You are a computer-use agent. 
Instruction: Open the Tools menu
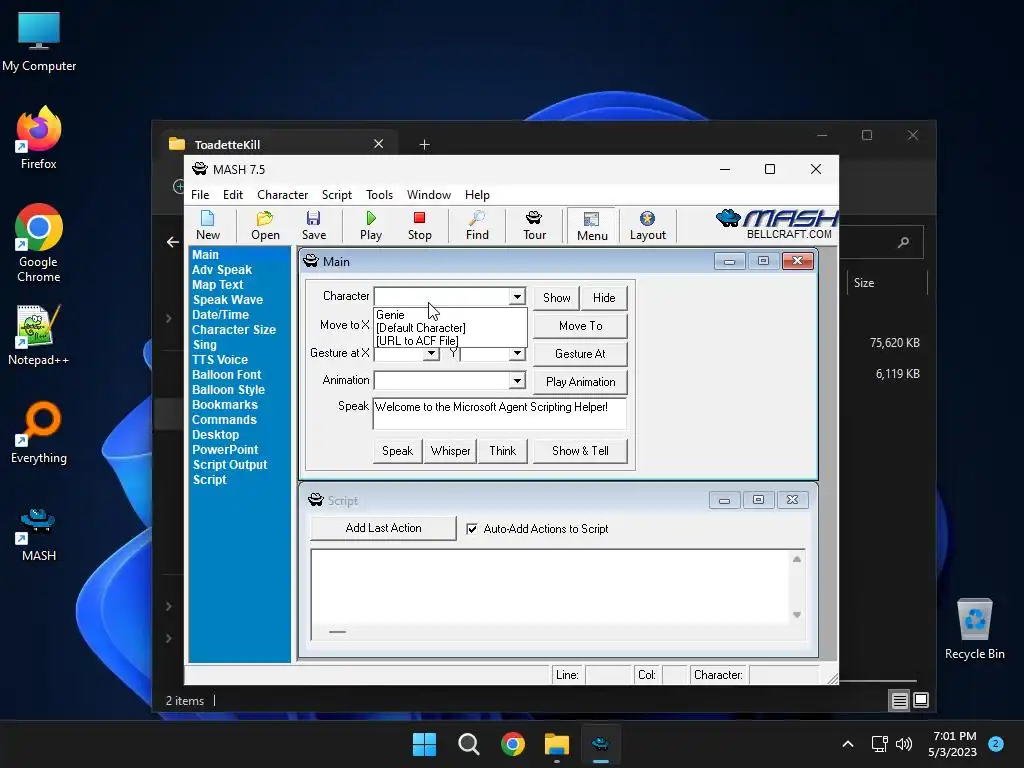(x=379, y=195)
